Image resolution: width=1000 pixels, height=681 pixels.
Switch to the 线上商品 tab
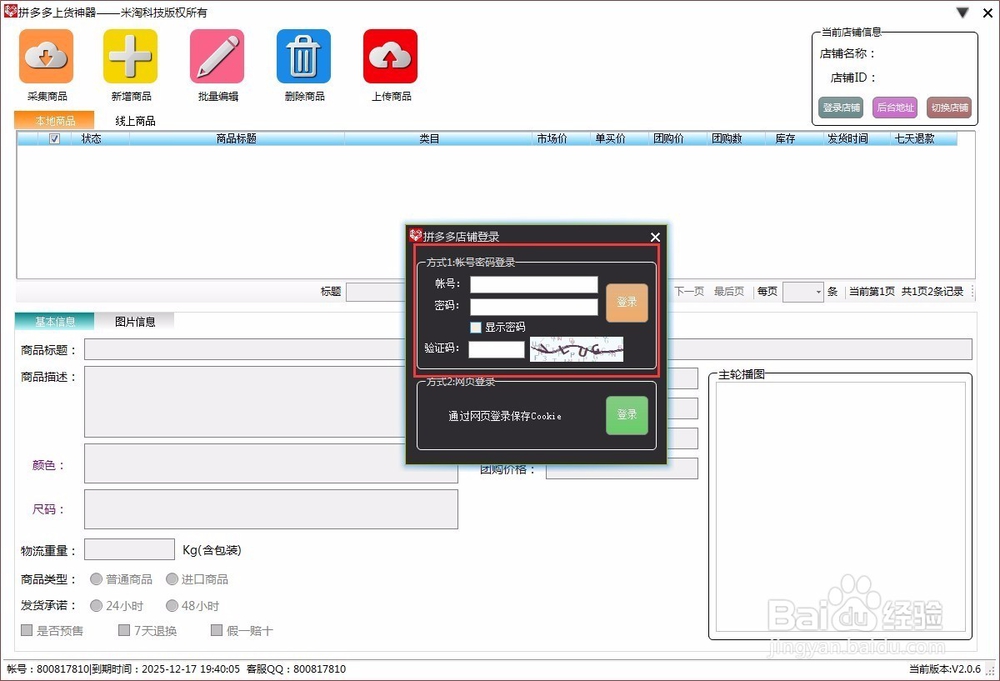coord(135,121)
